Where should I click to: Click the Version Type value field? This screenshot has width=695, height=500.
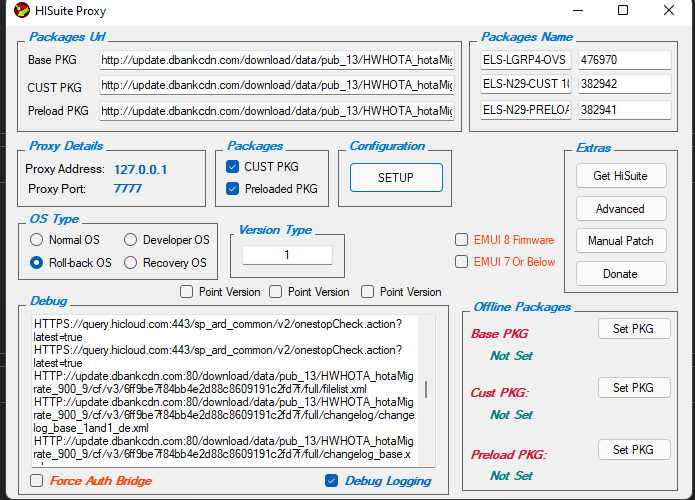click(x=287, y=255)
